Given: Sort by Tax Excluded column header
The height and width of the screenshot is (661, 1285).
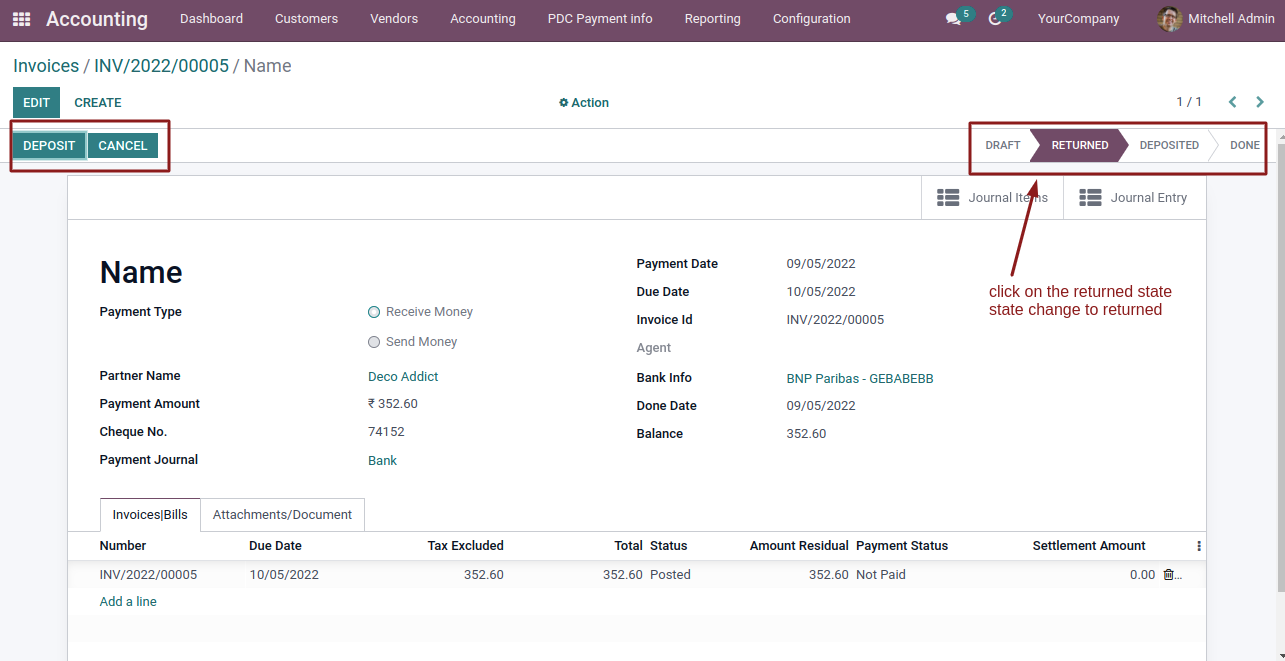Looking at the screenshot, I should pos(465,546).
